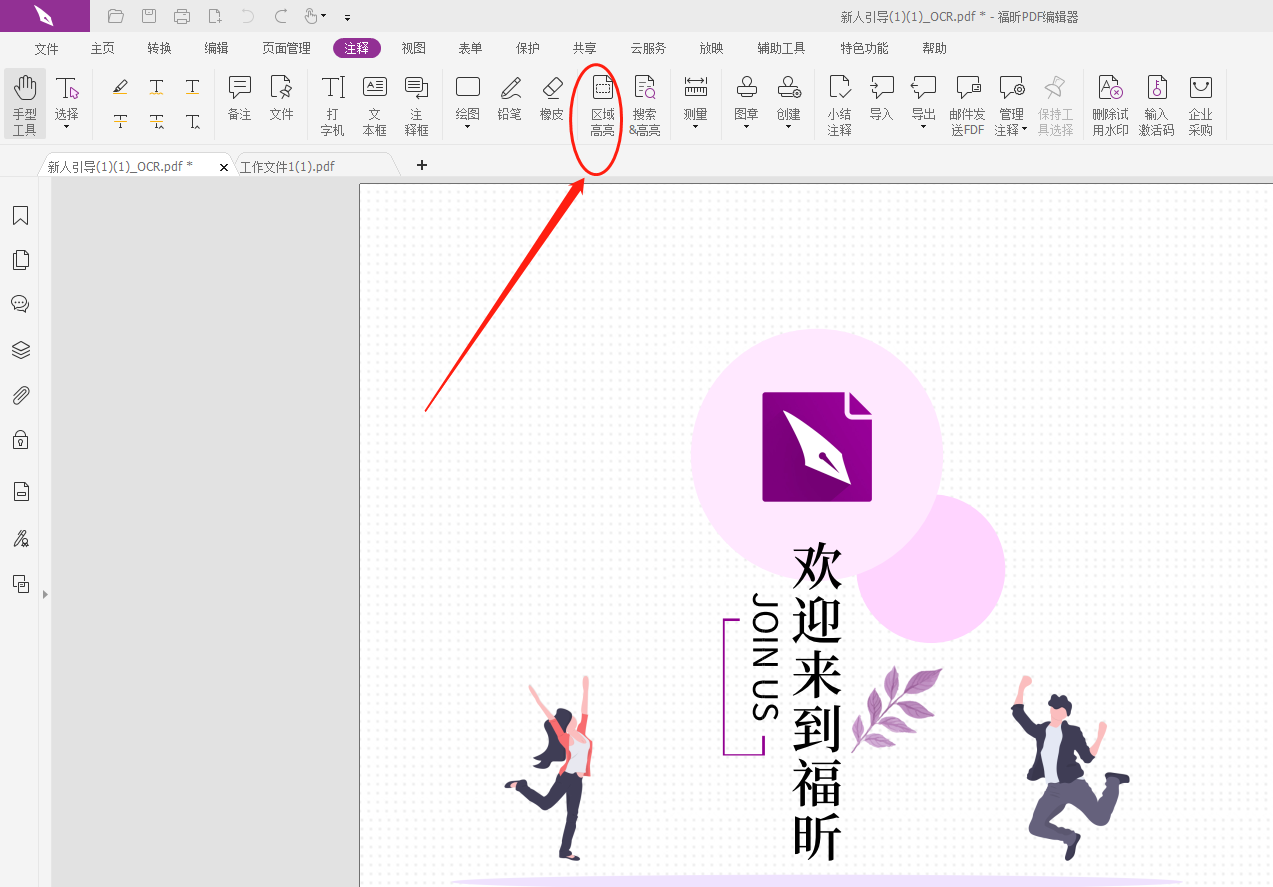The image size is (1273, 887).
Task: Select the 橡皮 eraser tool
Action: 551,100
